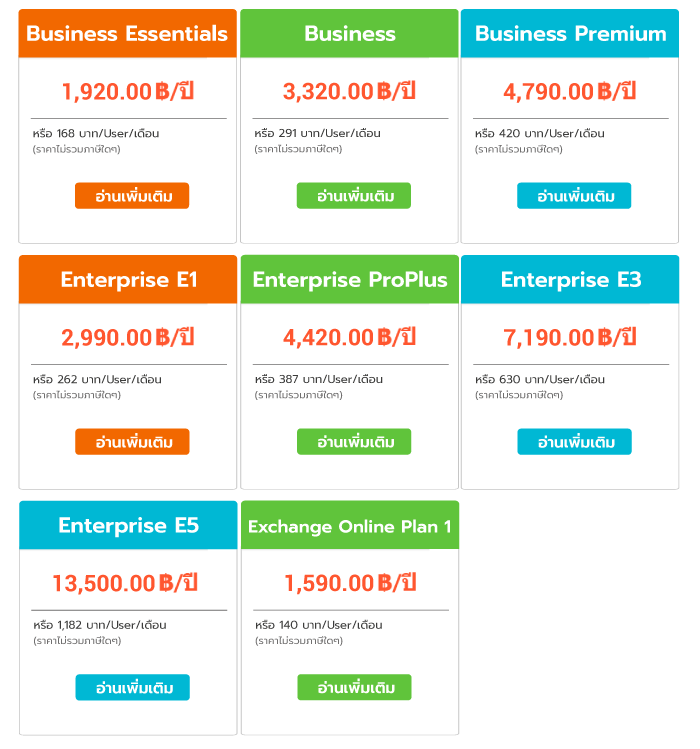Select the 13,500.00 ฿/ปี price text

tap(127, 583)
